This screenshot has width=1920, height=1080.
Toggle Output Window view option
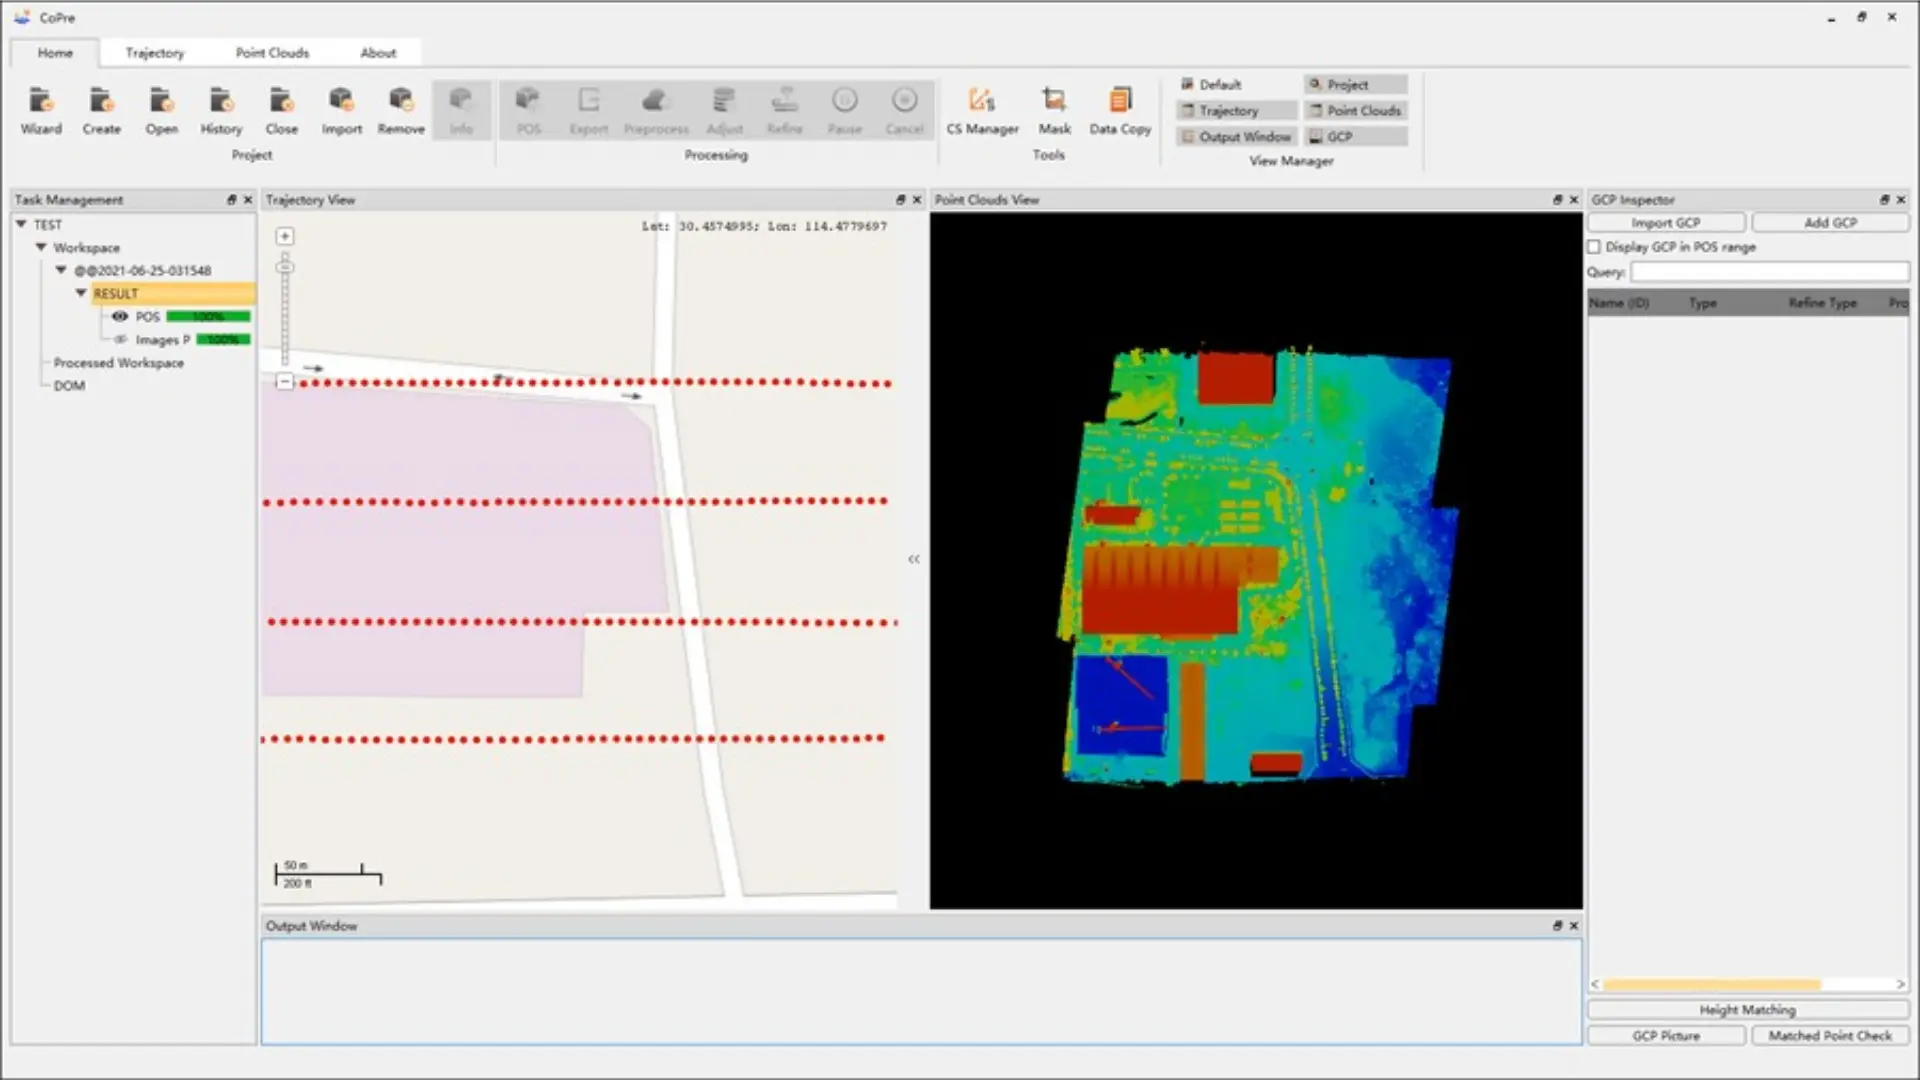1237,137
